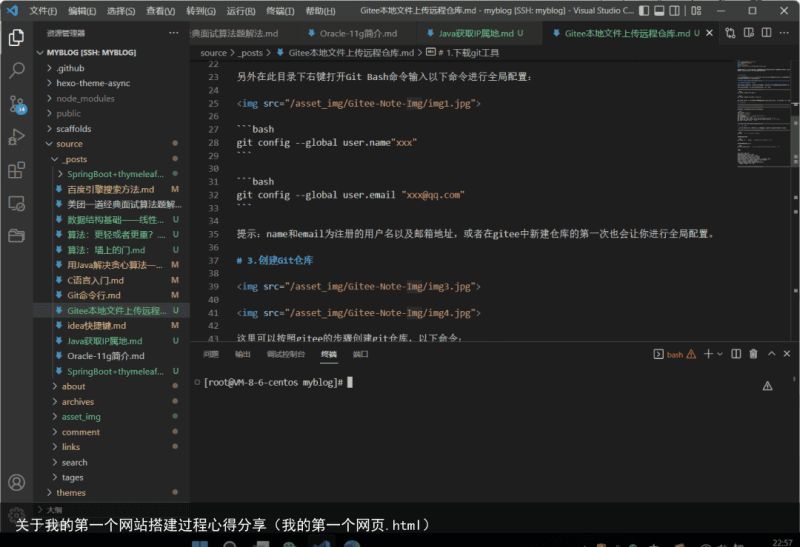
Task: Expand the asset_img folder
Action: (111, 417)
